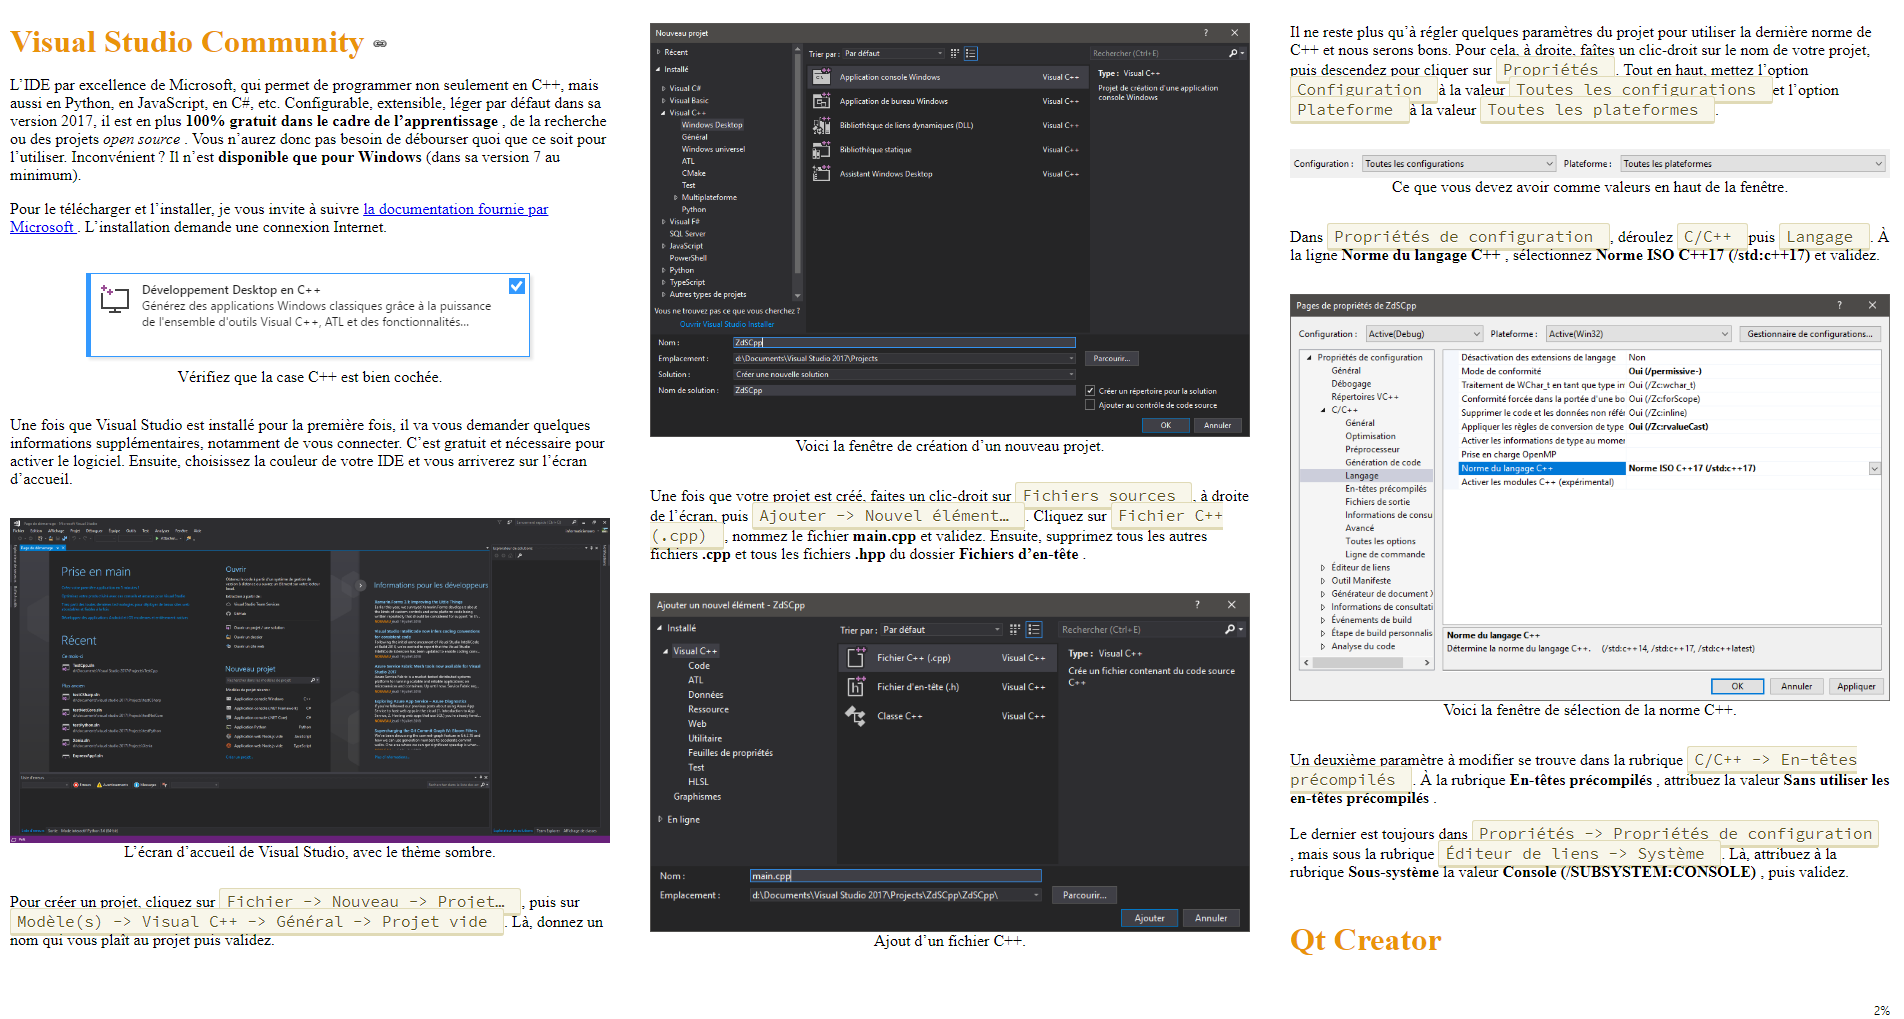Open the Visual Studio start screen screenshot

point(310,680)
